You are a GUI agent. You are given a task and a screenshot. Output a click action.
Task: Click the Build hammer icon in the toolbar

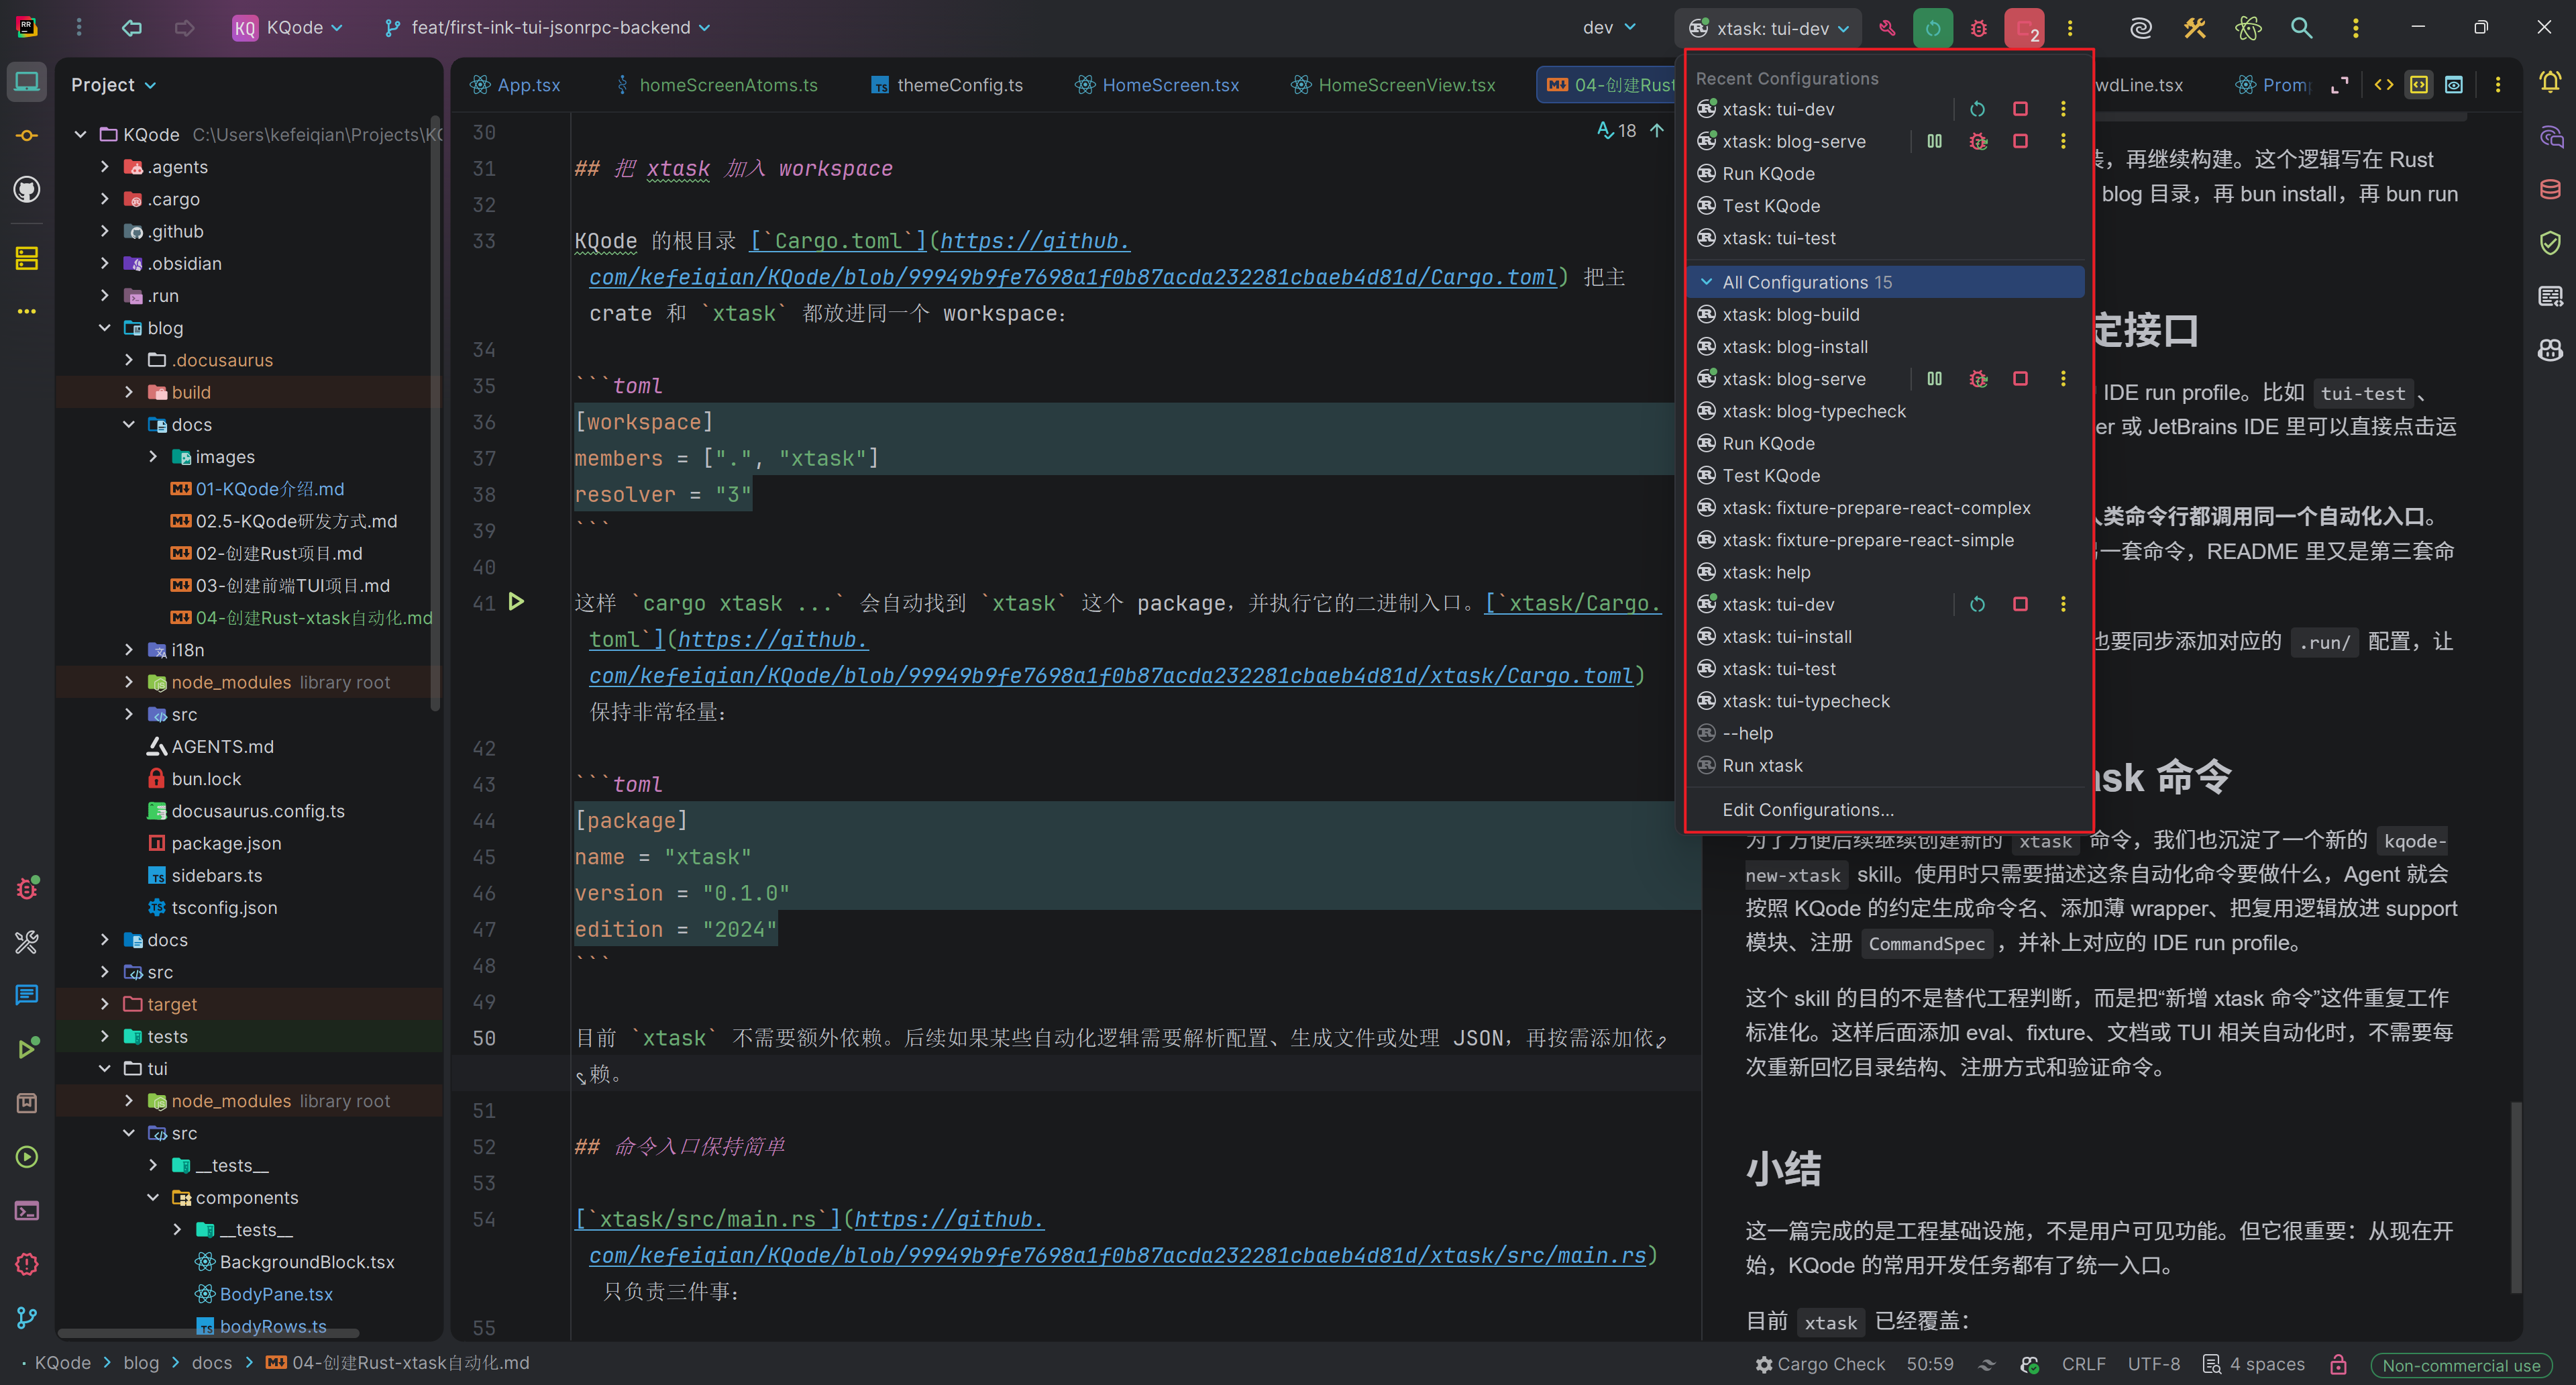click(1887, 28)
